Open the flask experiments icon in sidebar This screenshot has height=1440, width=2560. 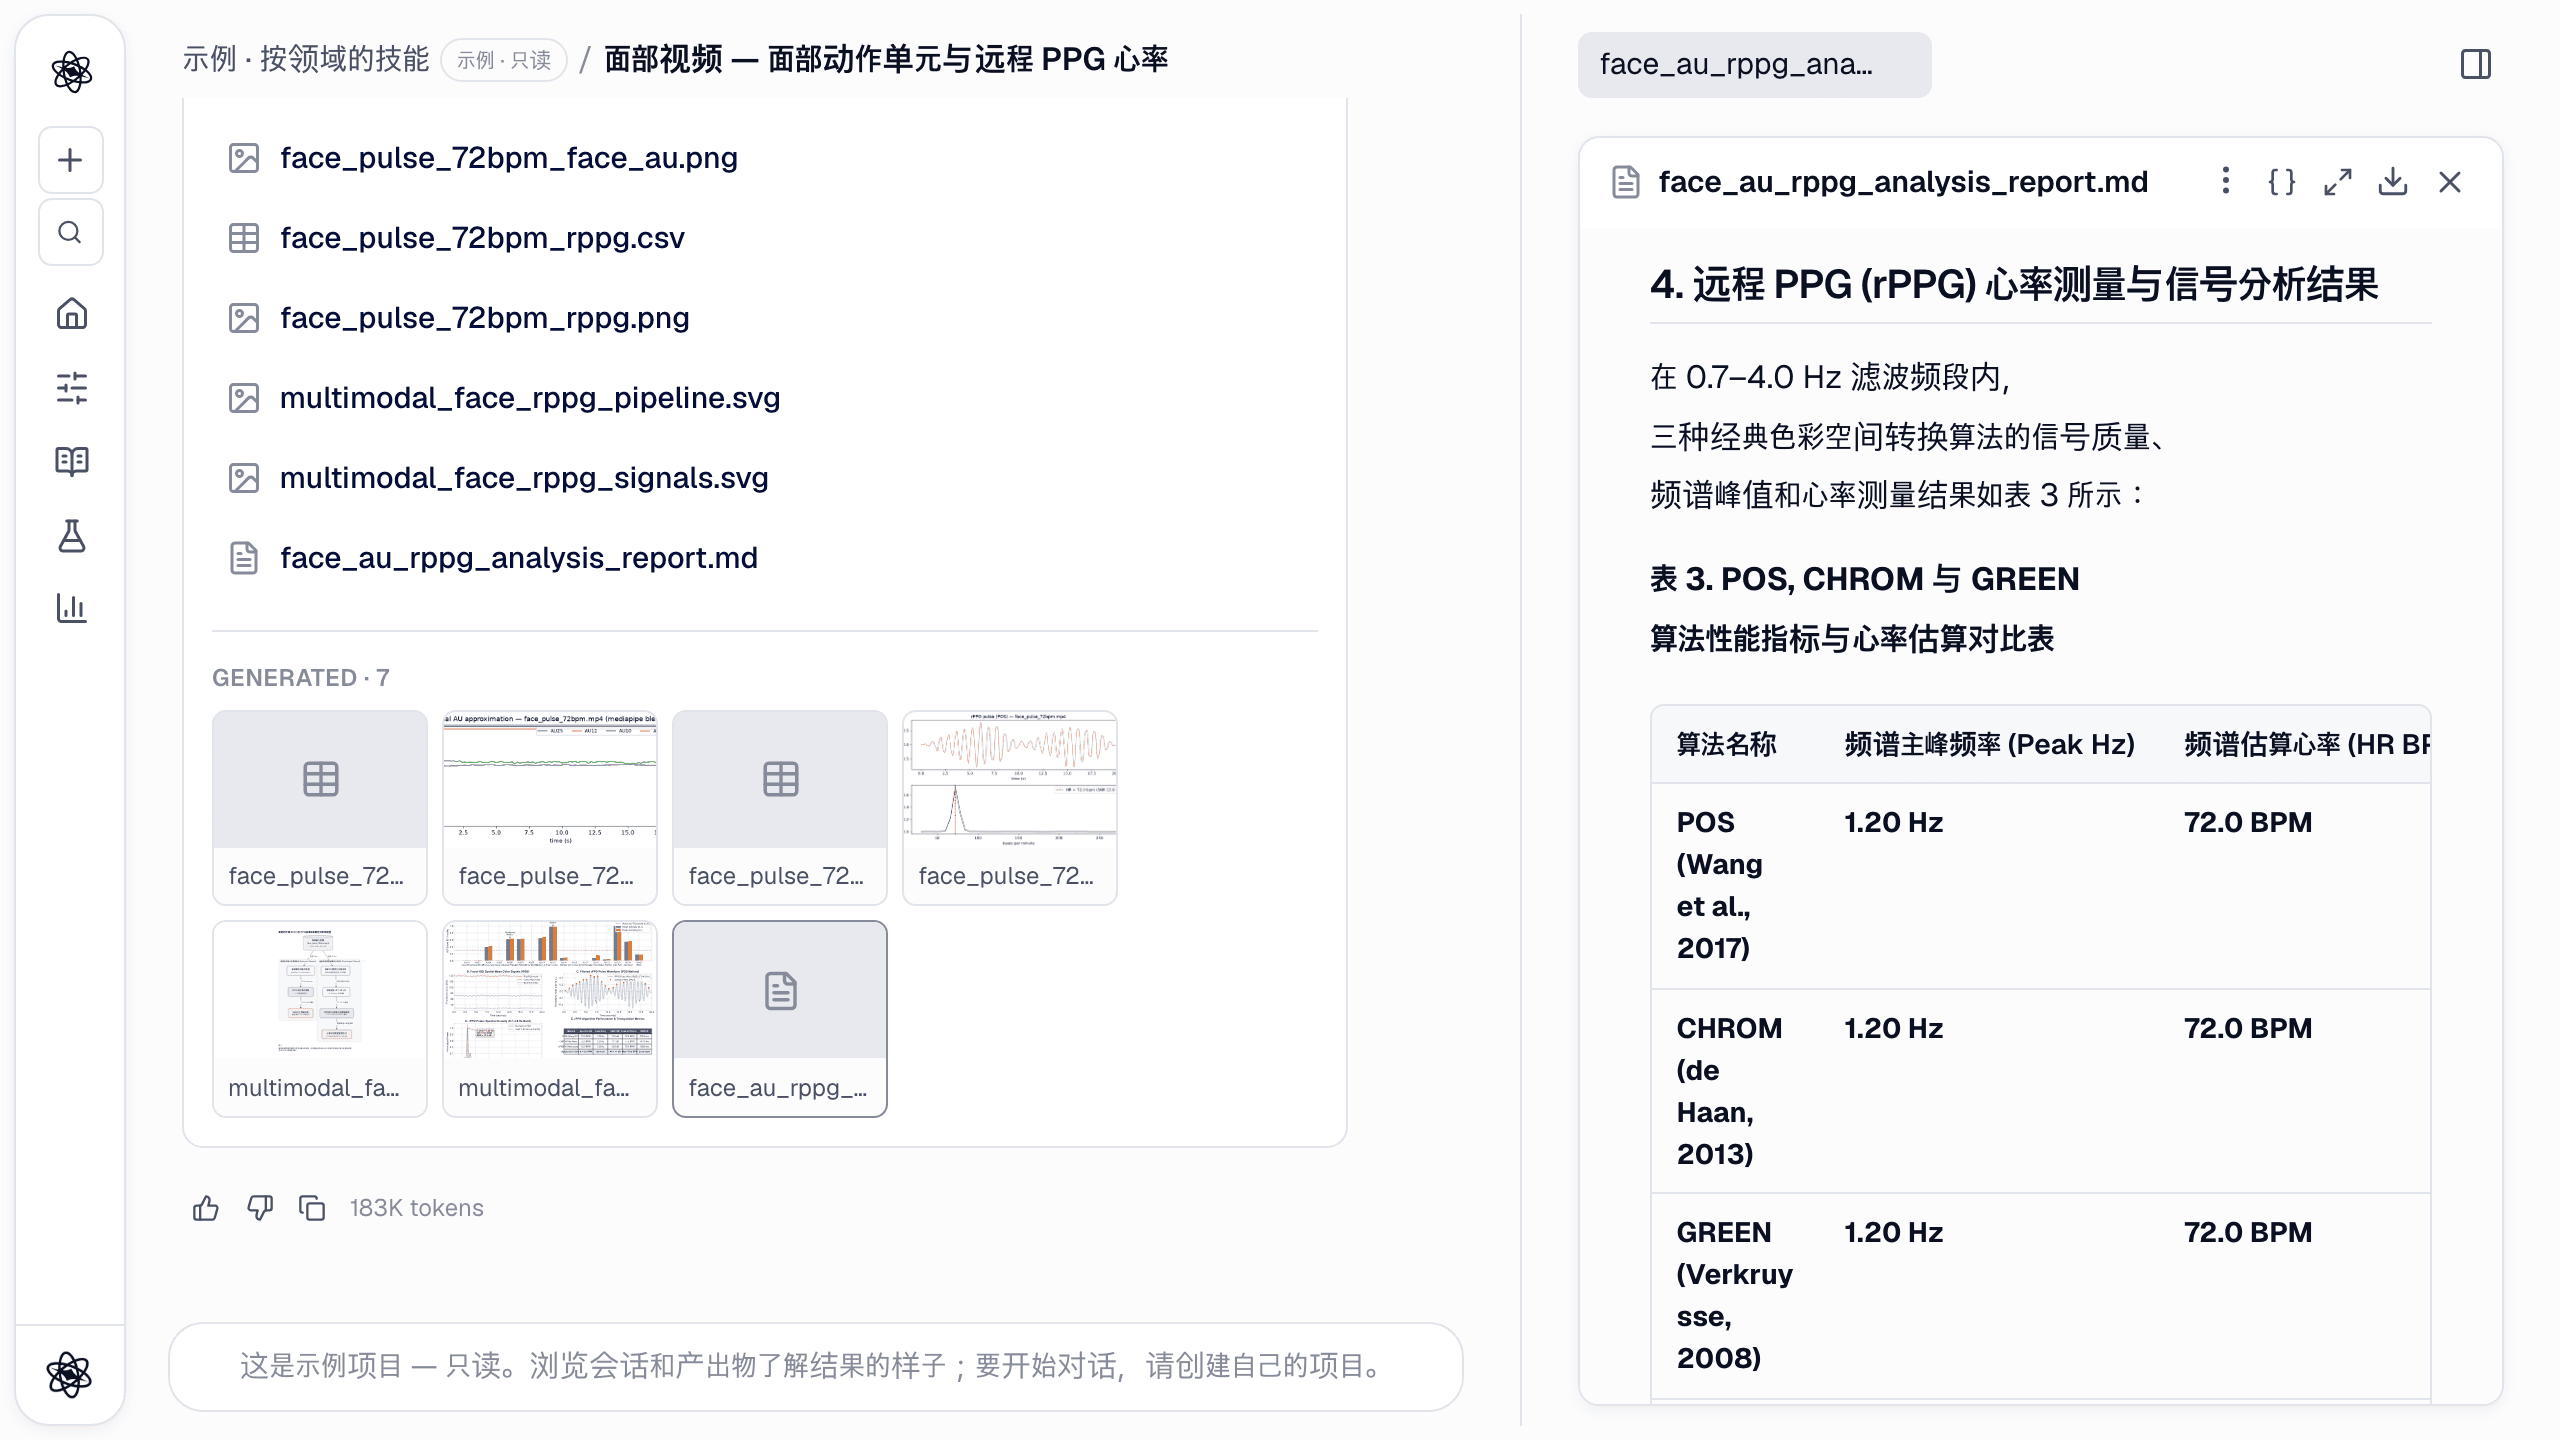[x=71, y=535]
